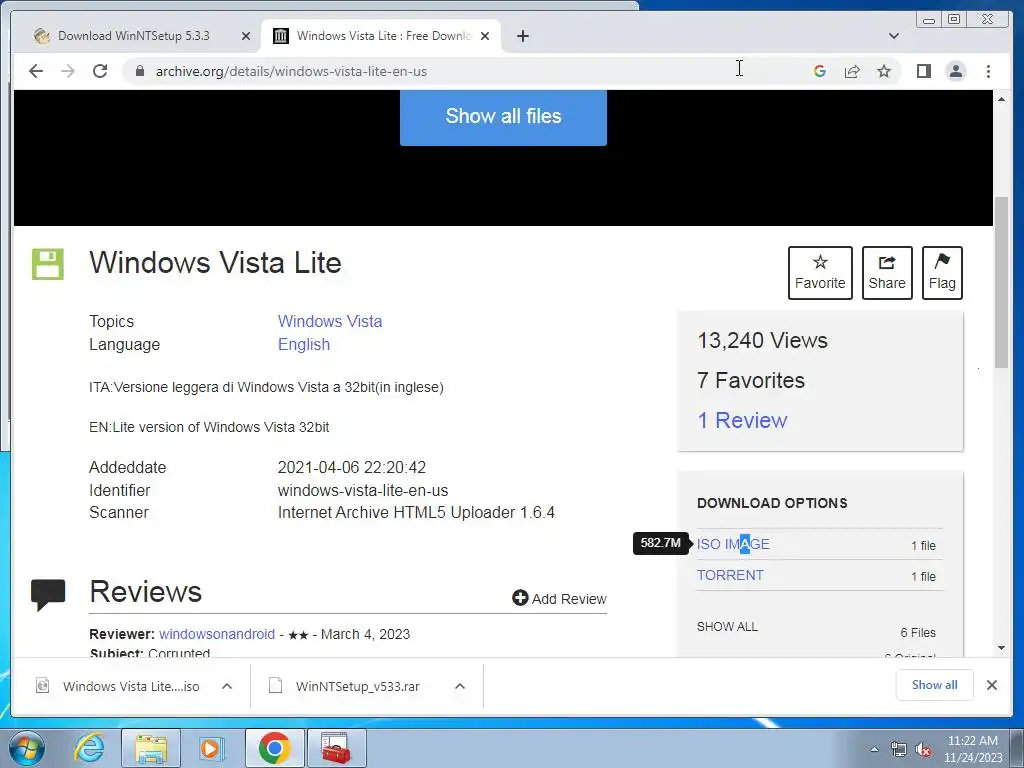Click Show all downloads button
Viewport: 1024px width, 768px height.
(x=934, y=684)
